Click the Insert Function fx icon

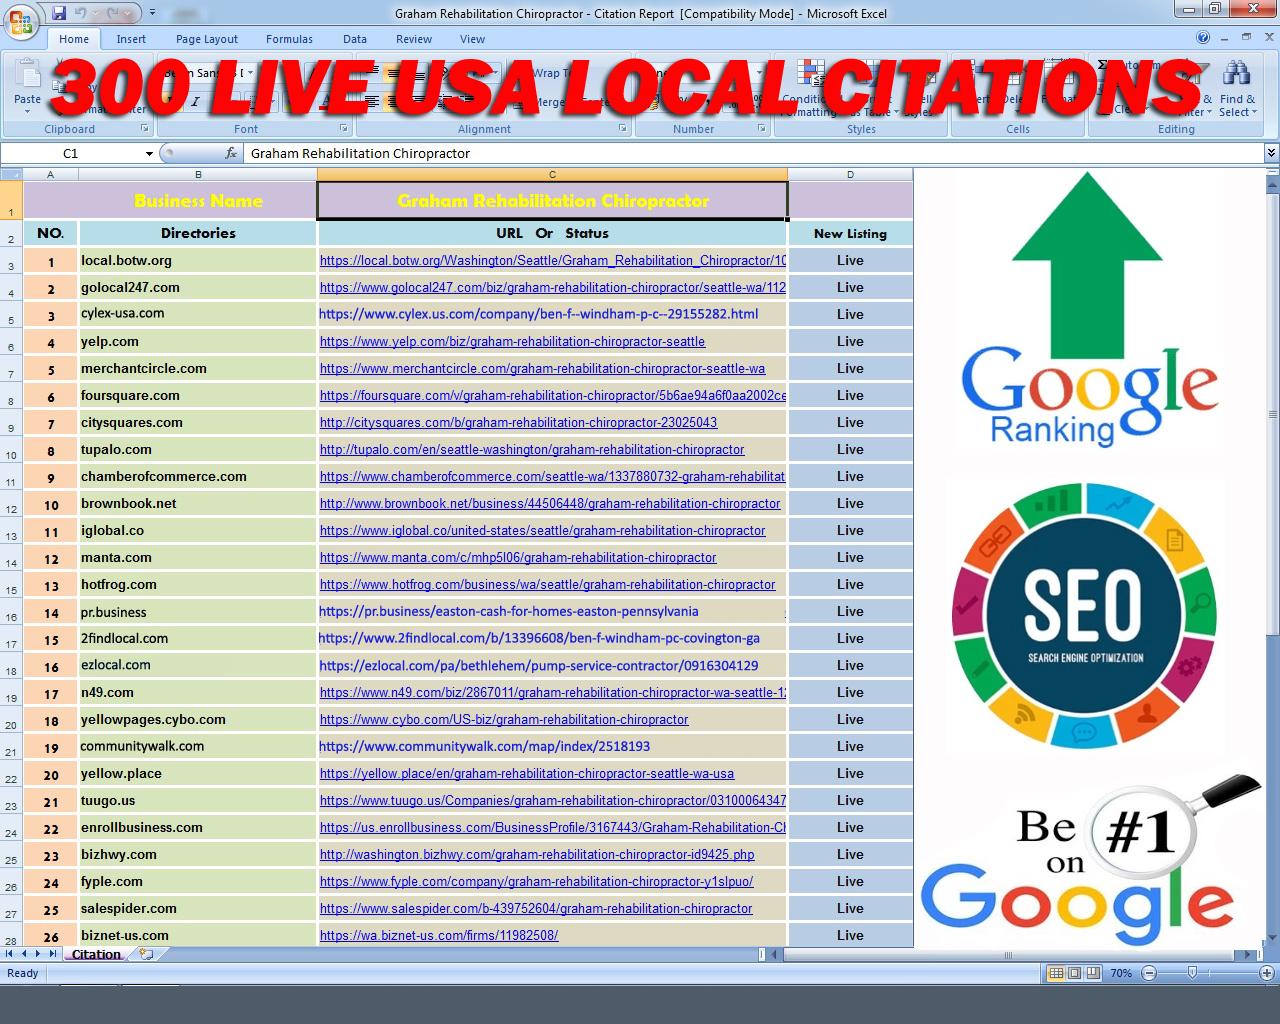(x=232, y=153)
